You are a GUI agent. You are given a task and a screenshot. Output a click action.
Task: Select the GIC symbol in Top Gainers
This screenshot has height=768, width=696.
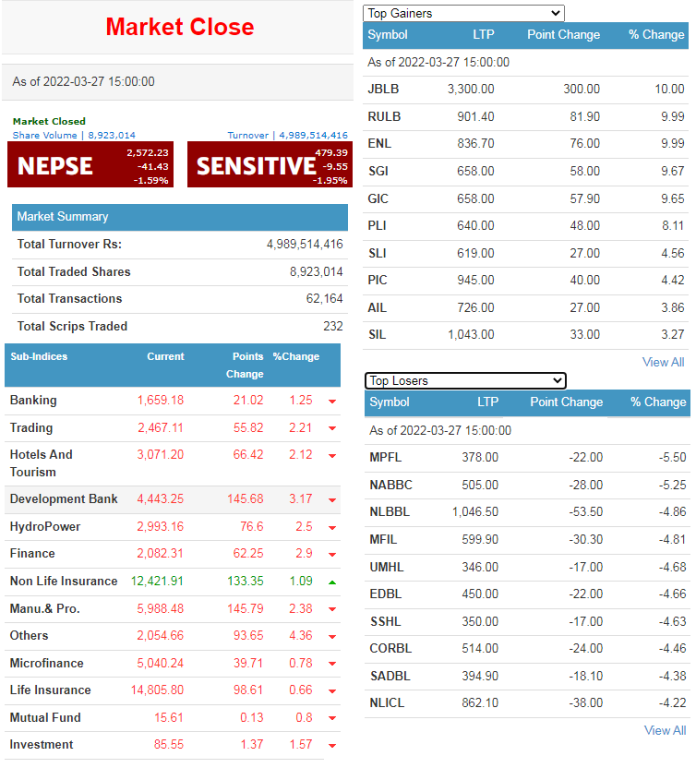[378, 198]
